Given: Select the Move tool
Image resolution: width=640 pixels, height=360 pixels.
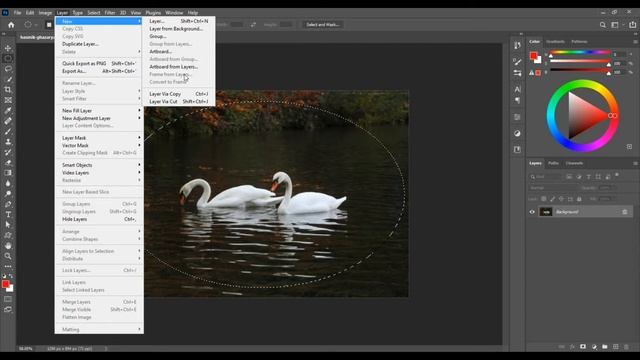Looking at the screenshot, I should click(x=8, y=48).
